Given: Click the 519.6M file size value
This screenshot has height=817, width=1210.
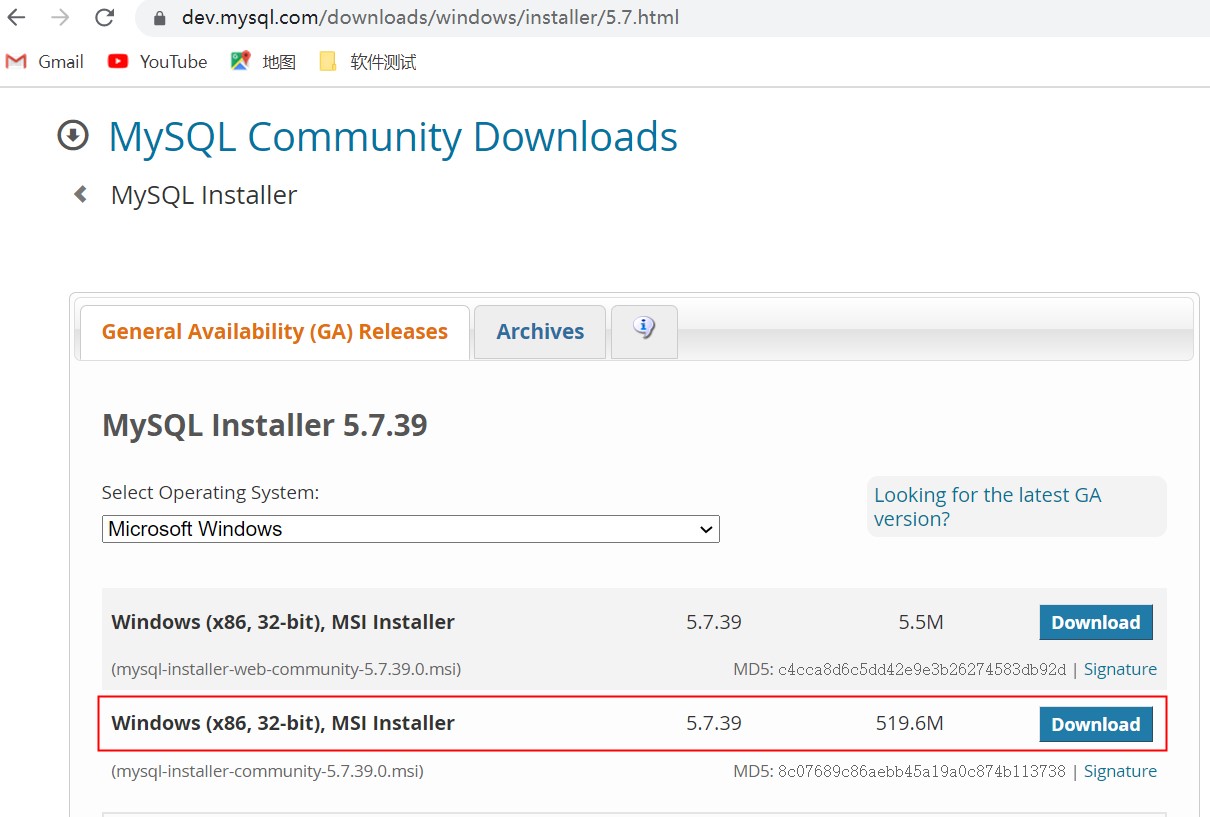Looking at the screenshot, I should point(910,723).
